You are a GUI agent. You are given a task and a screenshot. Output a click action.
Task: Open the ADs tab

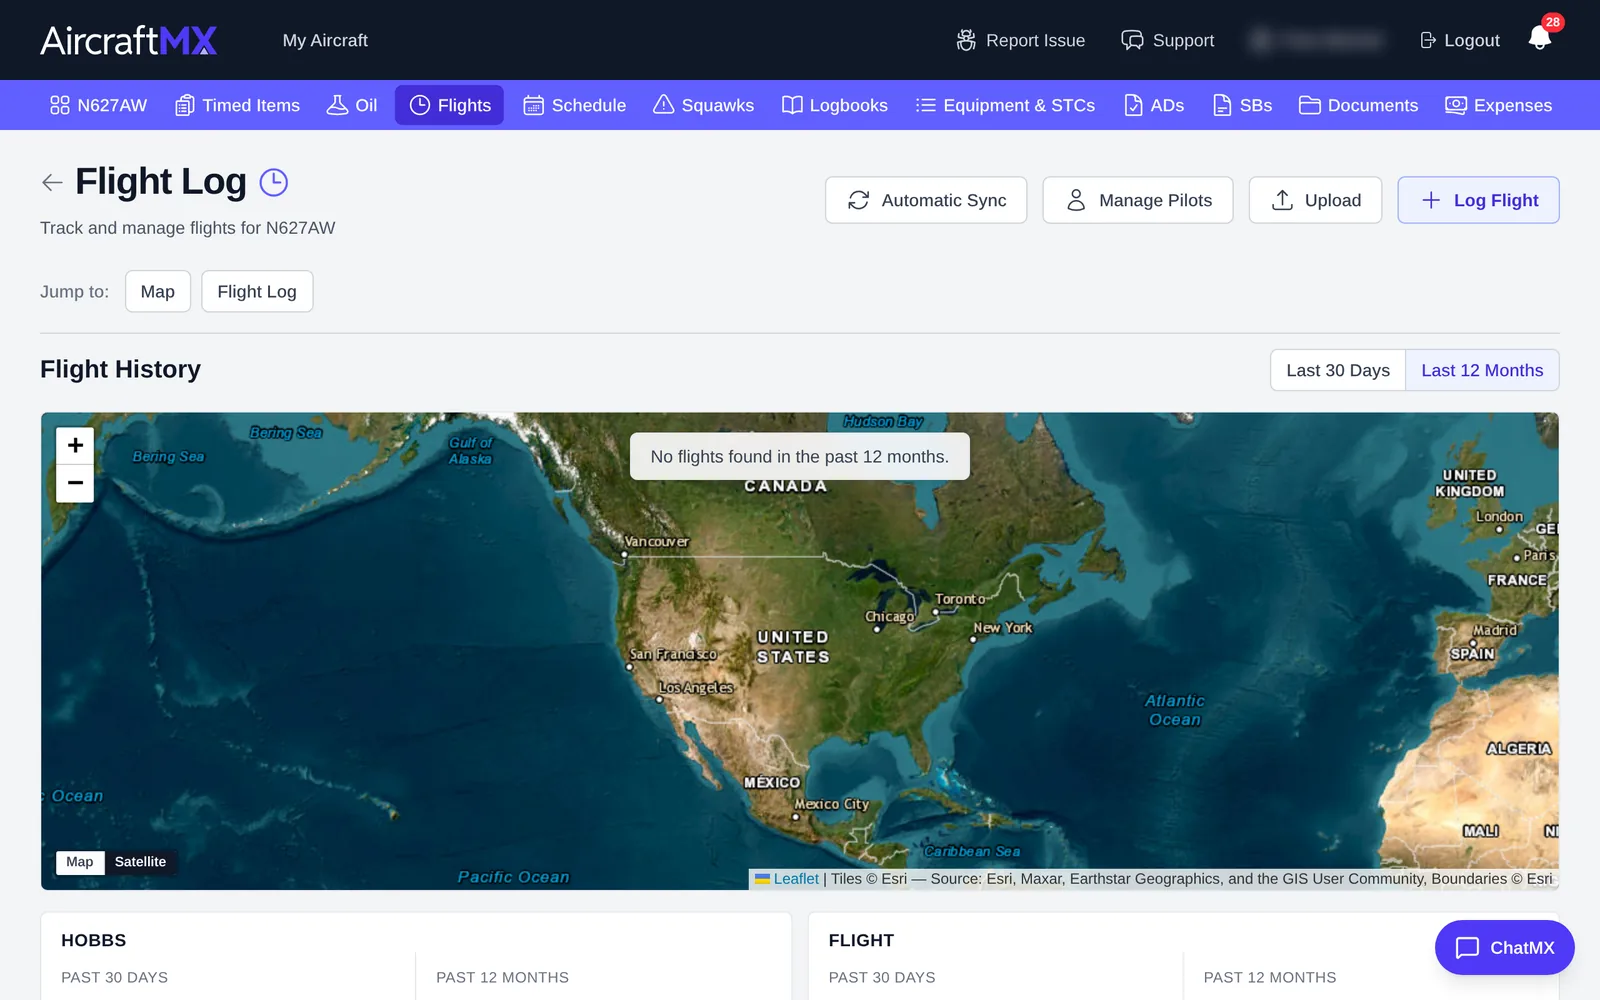click(1154, 105)
